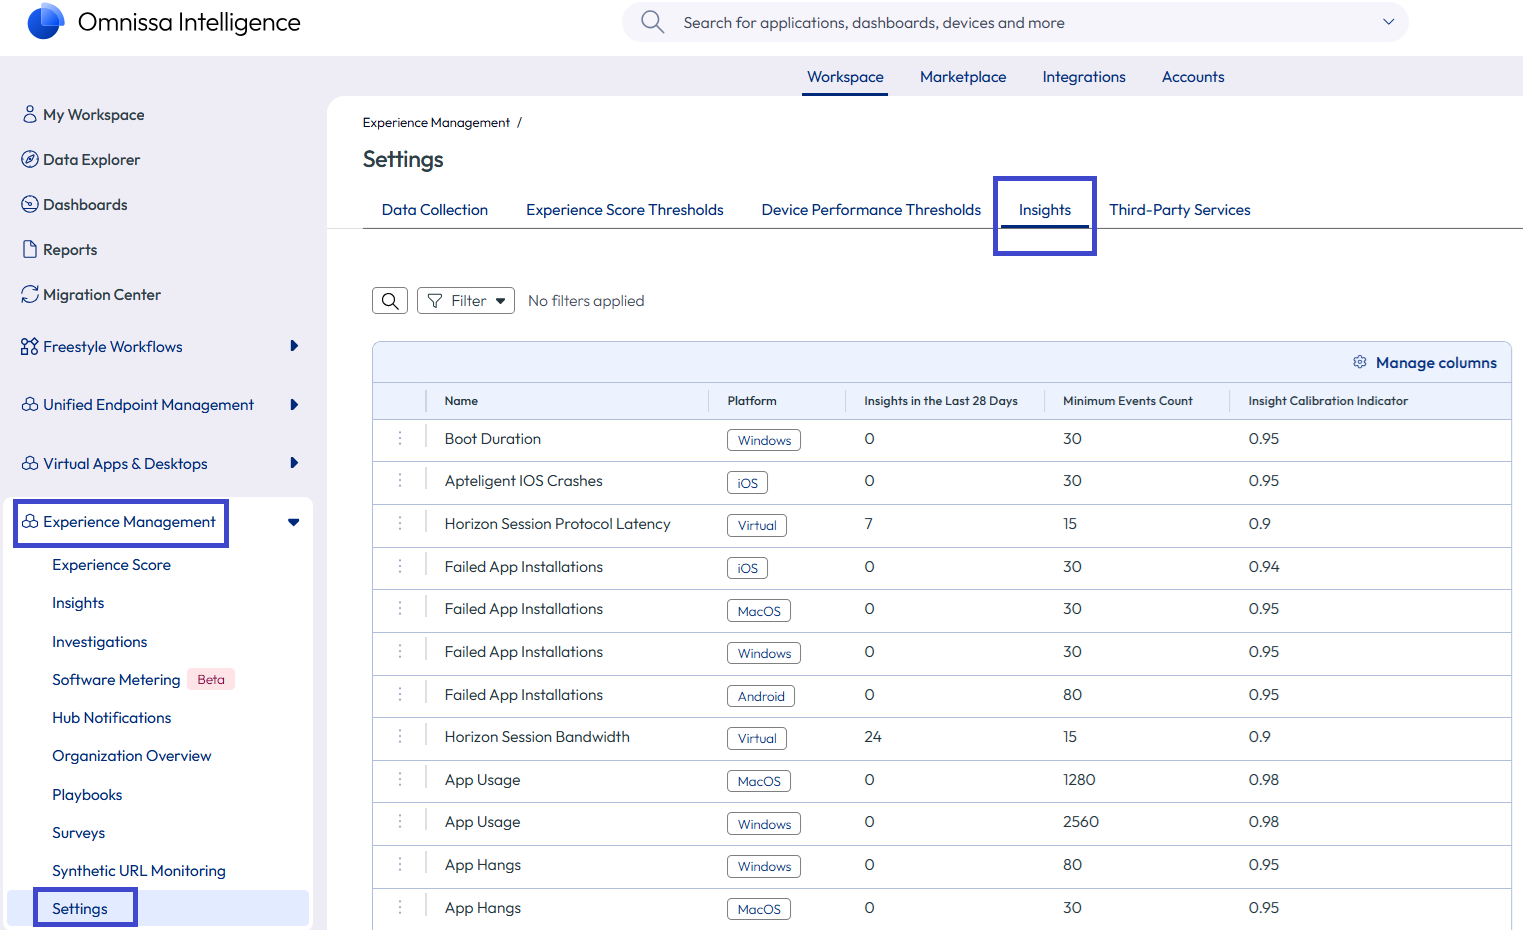Switch to Third-Party Services tab
This screenshot has width=1523, height=930.
click(x=1180, y=209)
